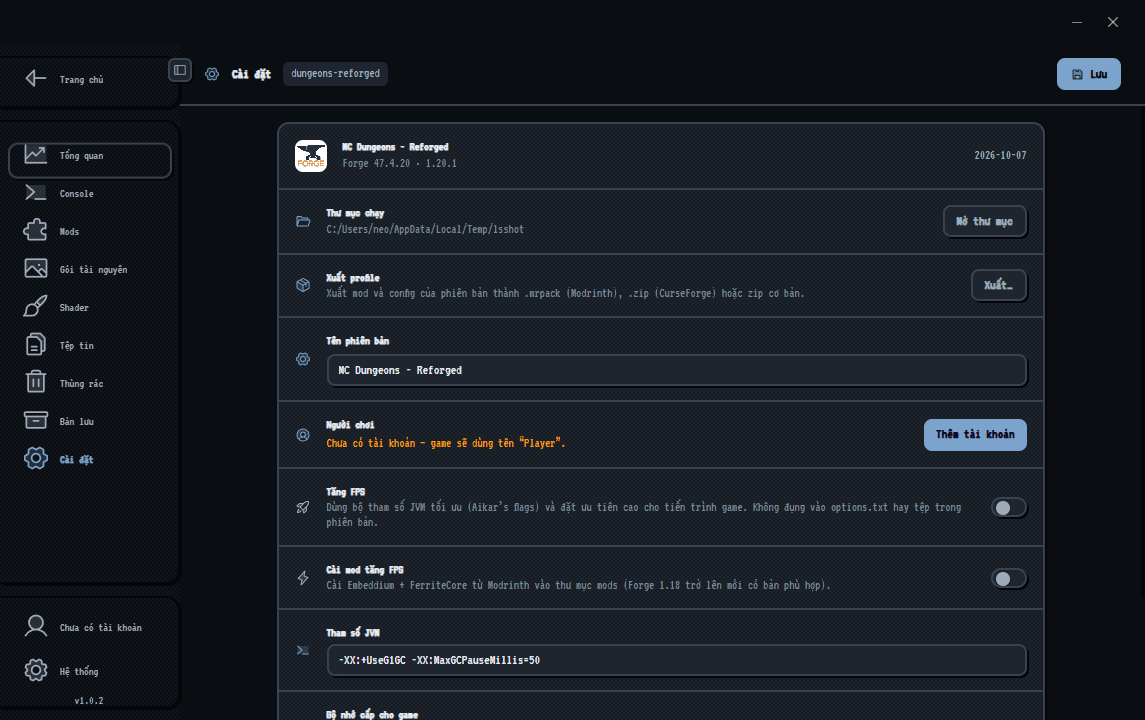Click the Thêm tài khoản button
The height and width of the screenshot is (720, 1145).
pyautogui.click(x=975, y=434)
